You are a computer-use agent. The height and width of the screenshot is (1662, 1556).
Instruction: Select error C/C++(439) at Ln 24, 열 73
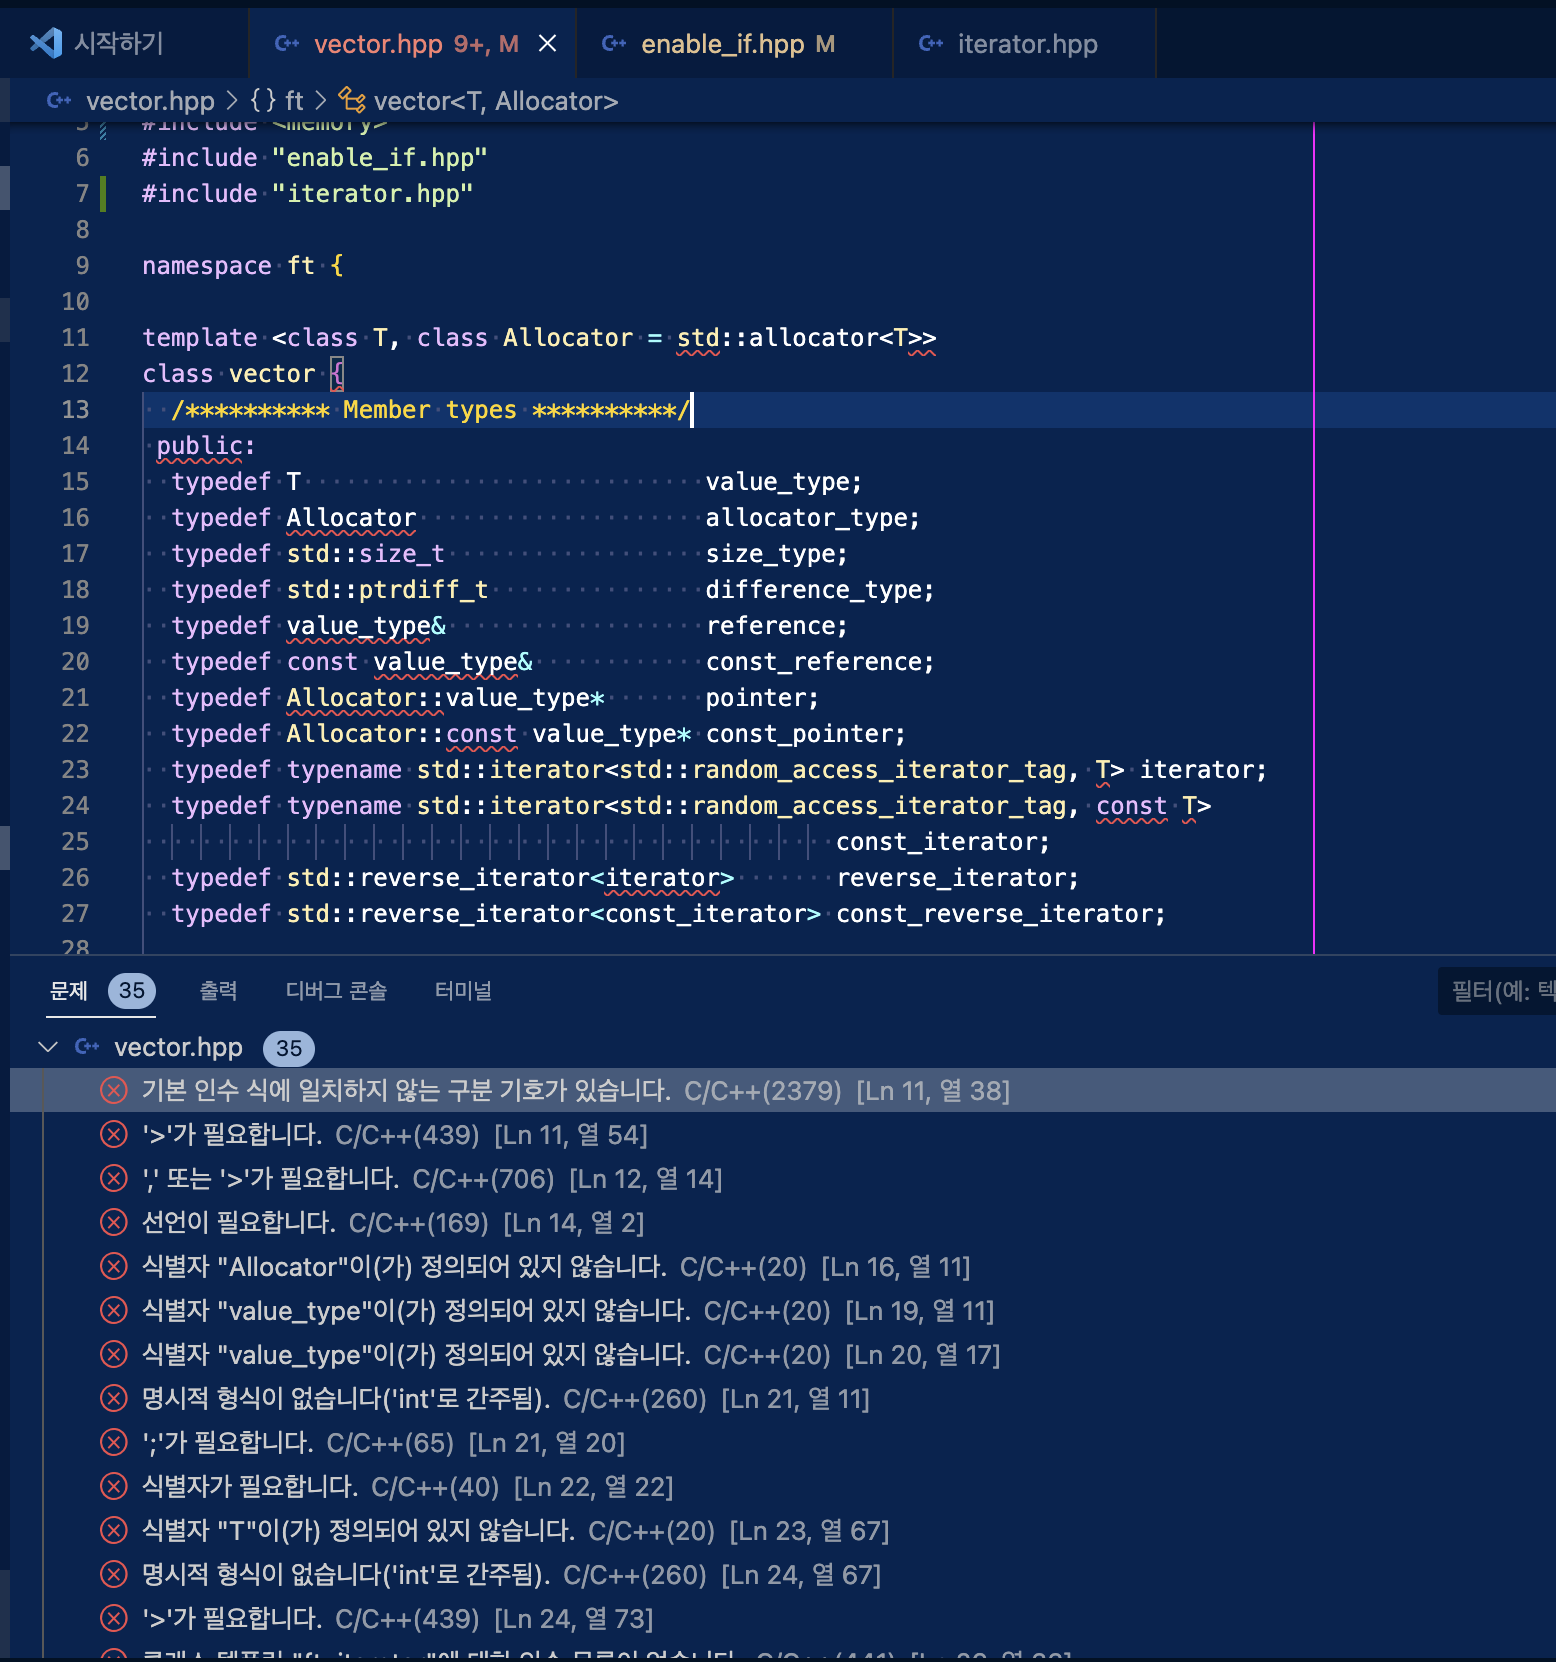coord(783,1618)
